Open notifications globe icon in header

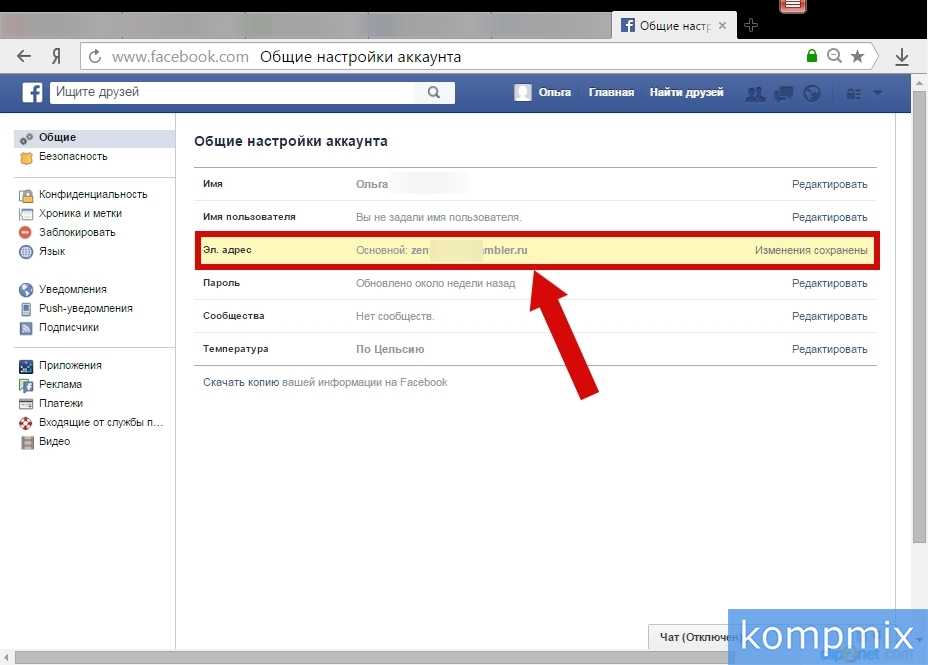coord(812,93)
